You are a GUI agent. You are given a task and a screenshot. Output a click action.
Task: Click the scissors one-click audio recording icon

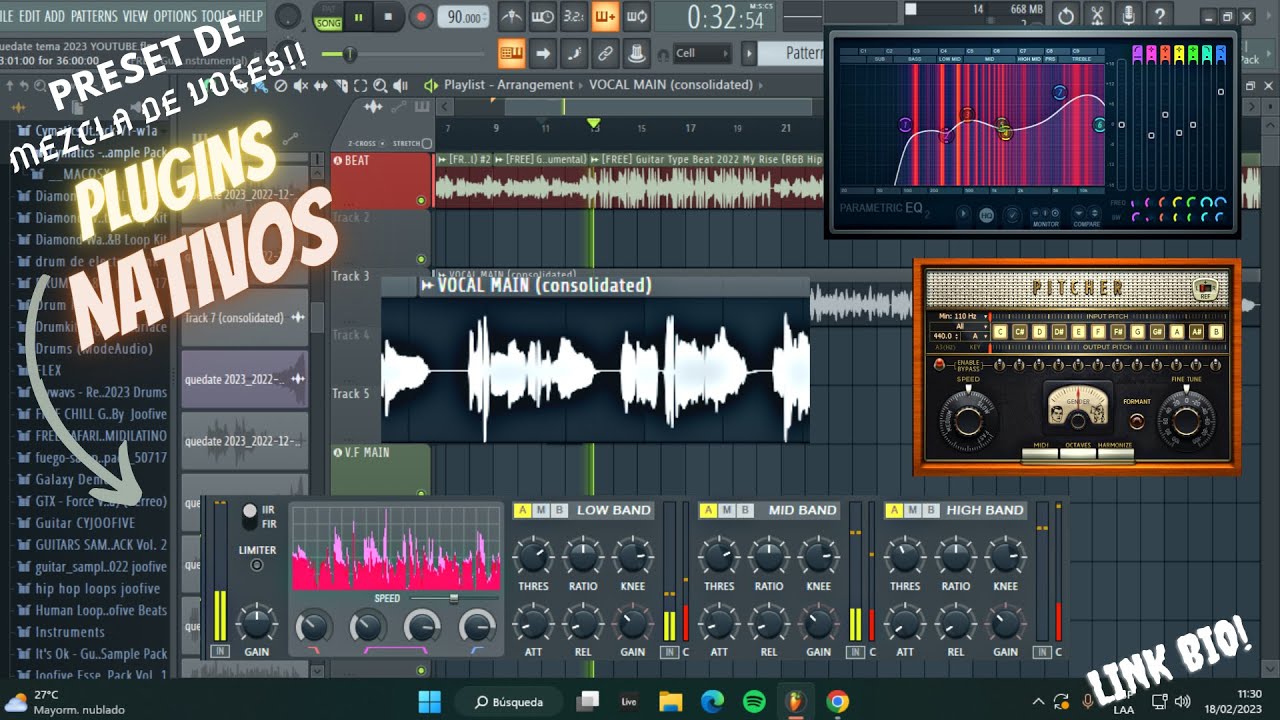coord(1097,15)
